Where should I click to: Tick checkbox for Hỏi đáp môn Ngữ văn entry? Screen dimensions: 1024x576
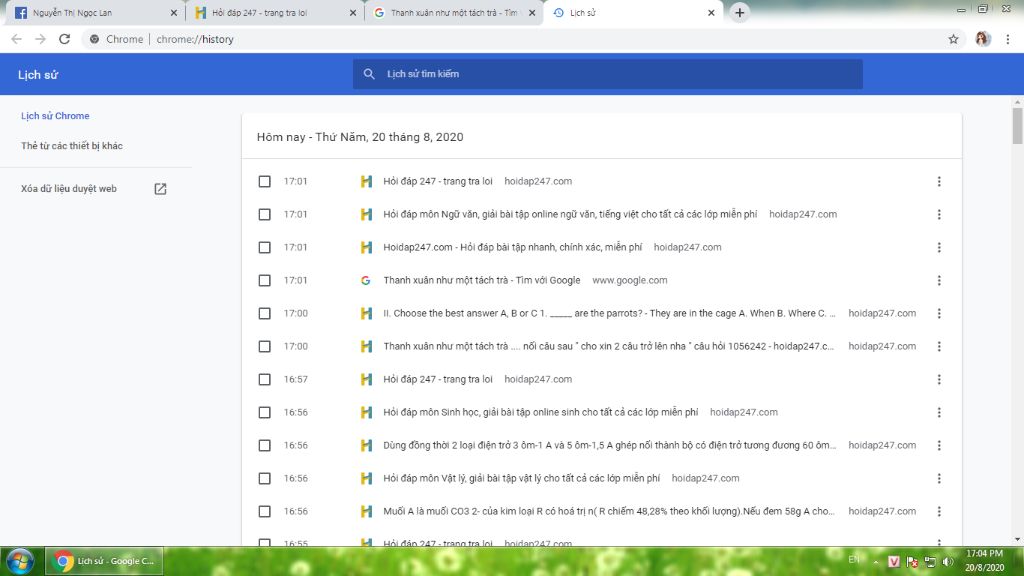[x=264, y=214]
